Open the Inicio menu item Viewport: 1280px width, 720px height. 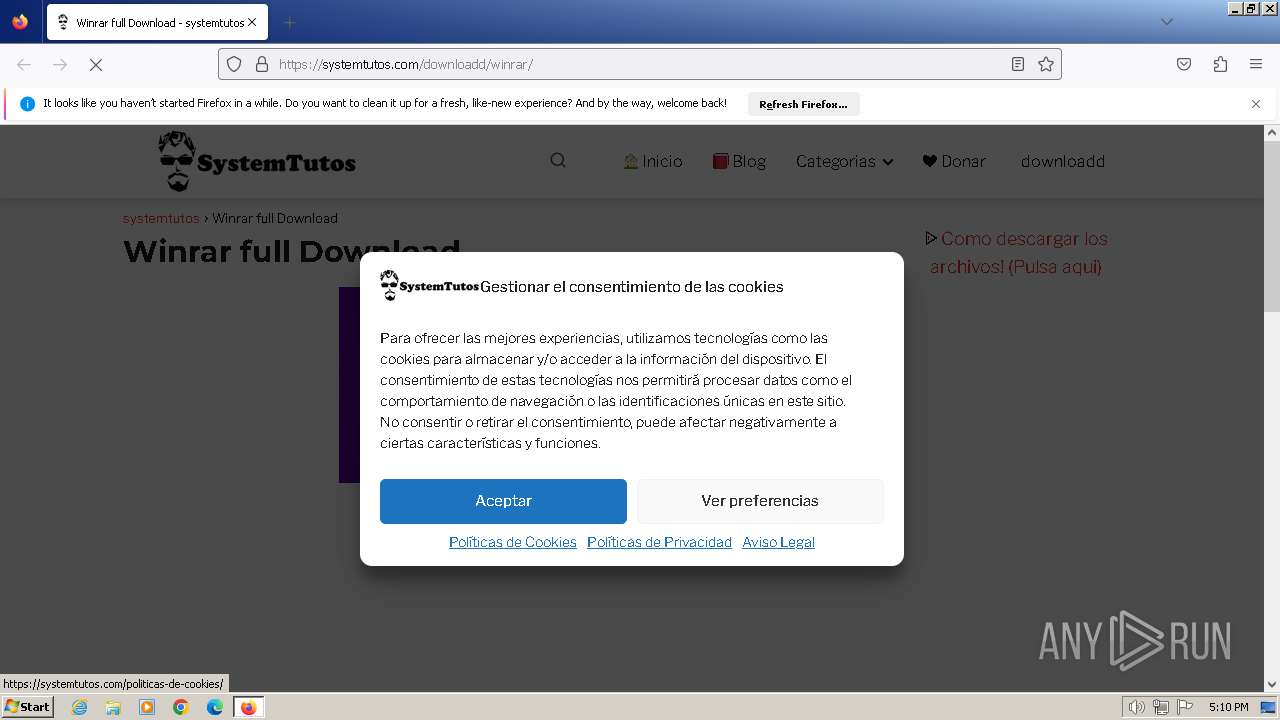tap(652, 161)
